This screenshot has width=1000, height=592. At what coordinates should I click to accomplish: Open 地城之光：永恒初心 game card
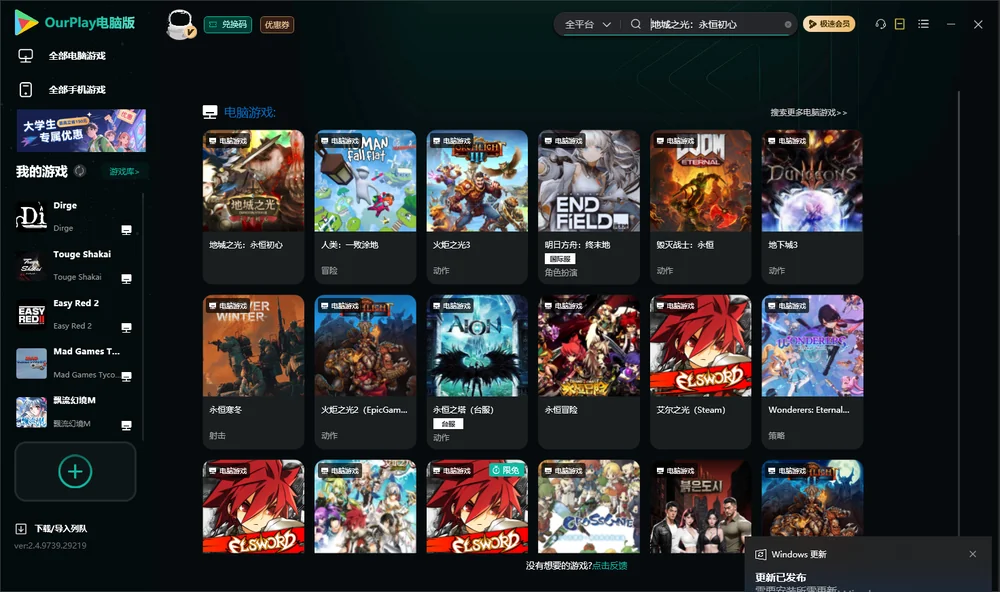[253, 206]
